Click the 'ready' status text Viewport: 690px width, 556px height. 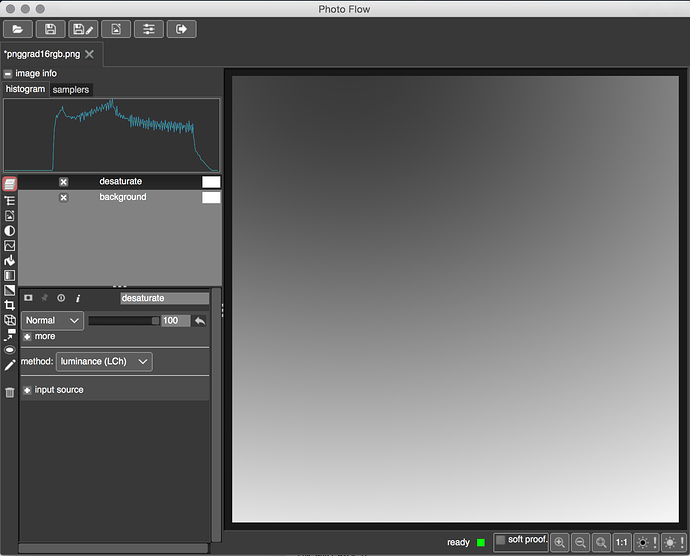click(x=458, y=542)
